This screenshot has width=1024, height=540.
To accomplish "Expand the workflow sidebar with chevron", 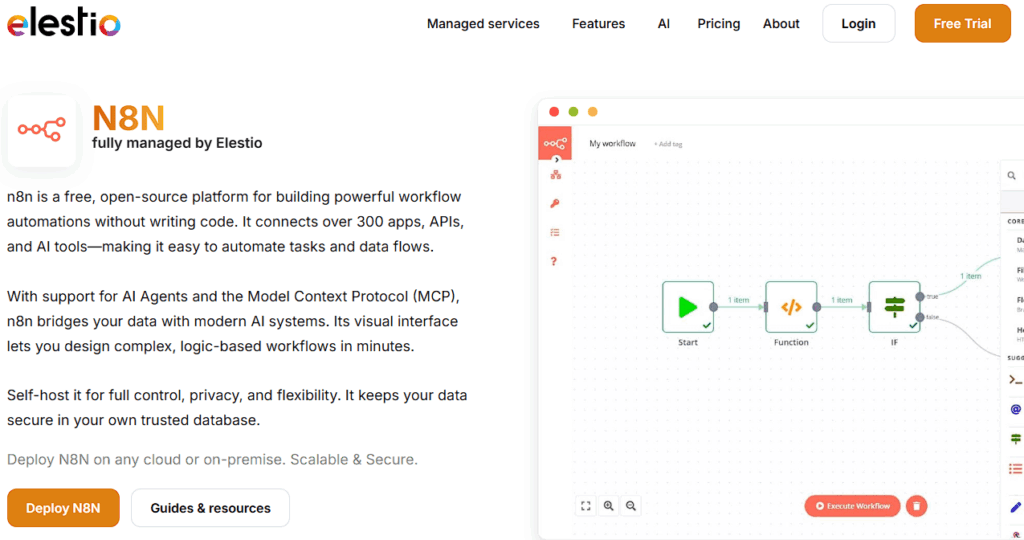I will 556,160.
